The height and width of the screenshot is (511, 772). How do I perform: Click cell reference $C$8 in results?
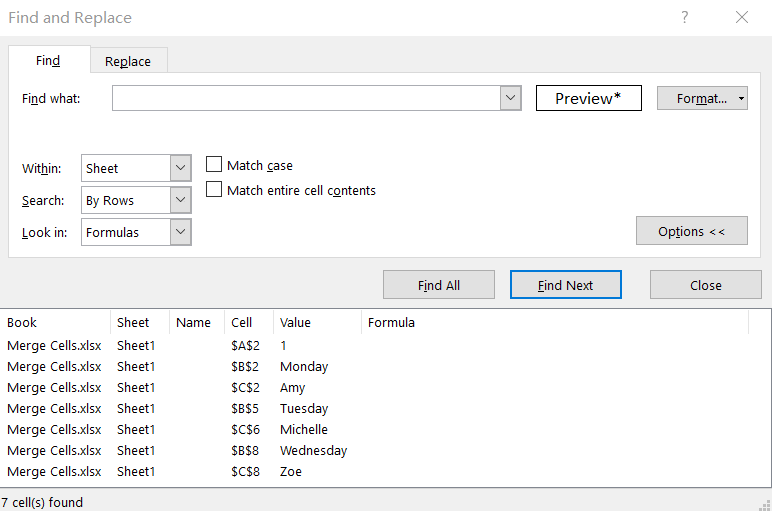245,472
